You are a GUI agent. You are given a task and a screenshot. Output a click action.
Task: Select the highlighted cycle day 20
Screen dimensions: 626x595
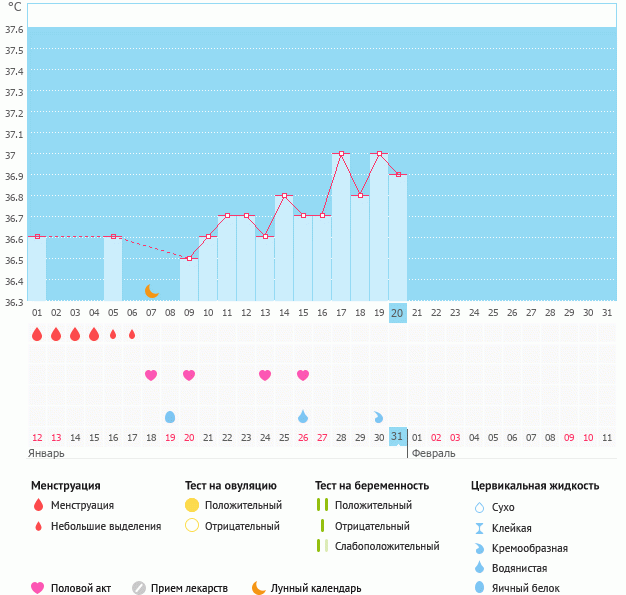pos(398,313)
